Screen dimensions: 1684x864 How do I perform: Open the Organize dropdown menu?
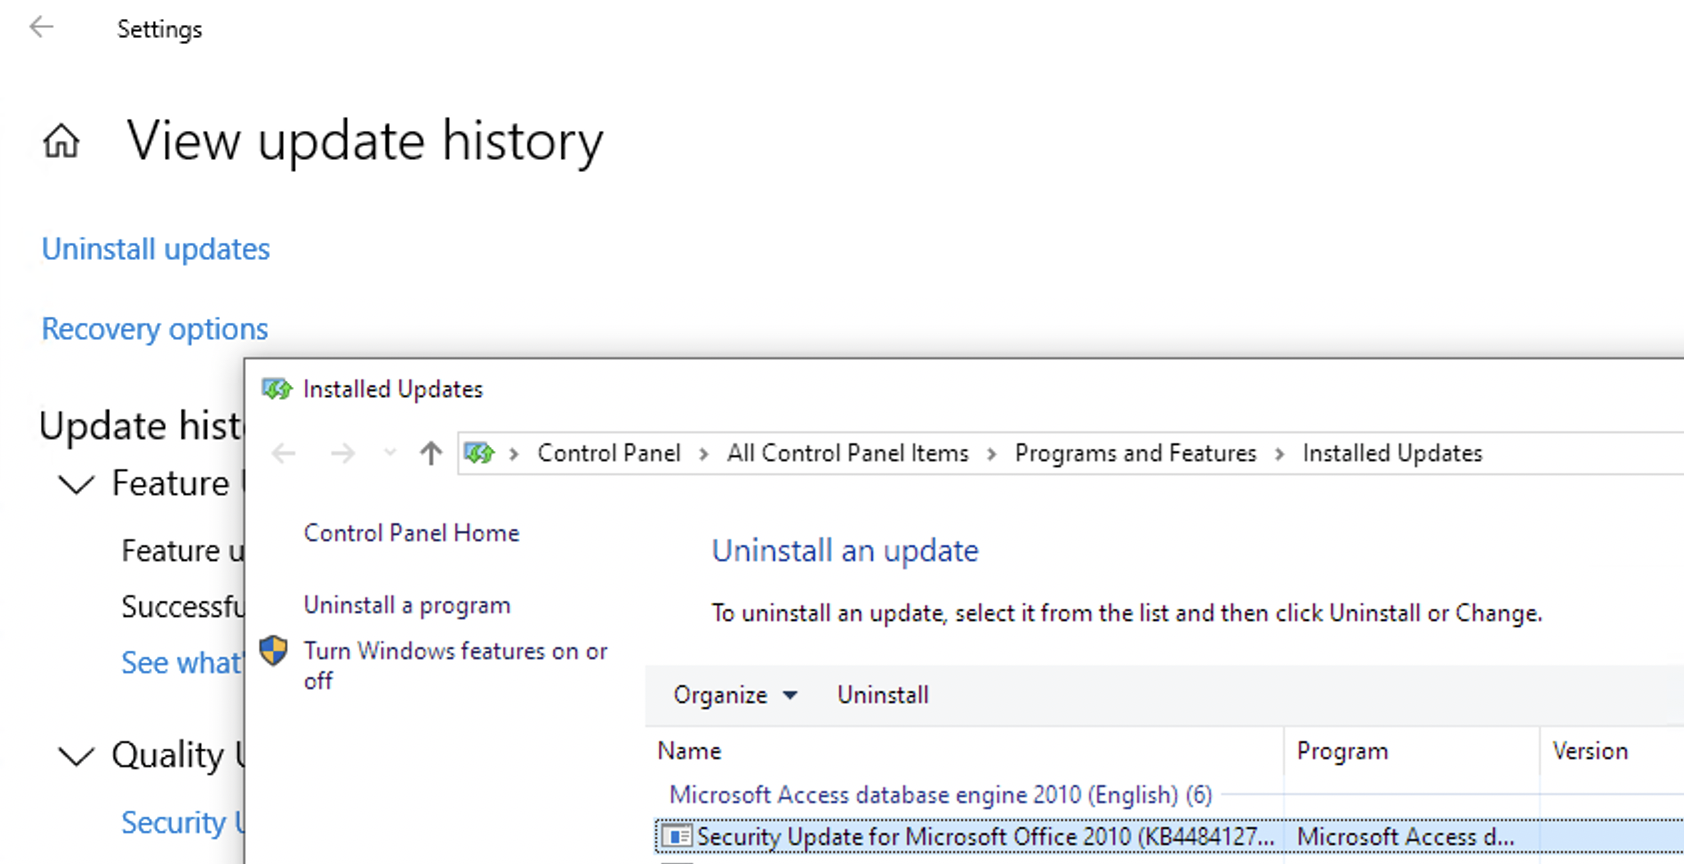tap(735, 695)
